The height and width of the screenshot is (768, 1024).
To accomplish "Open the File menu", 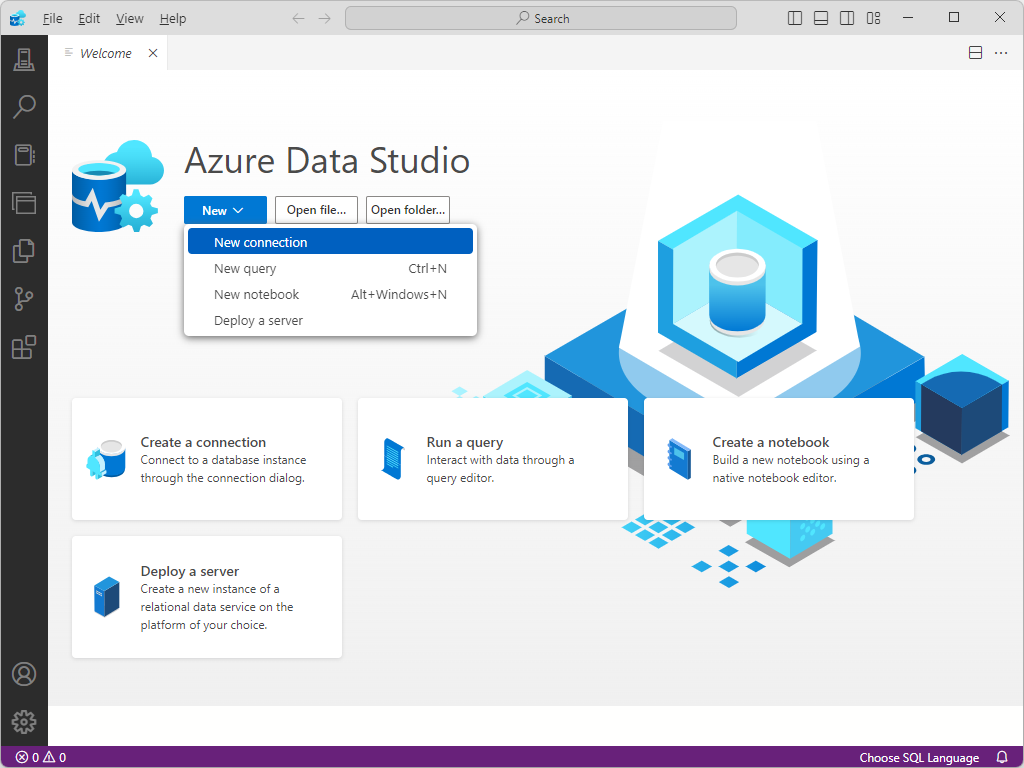I will click(52, 18).
